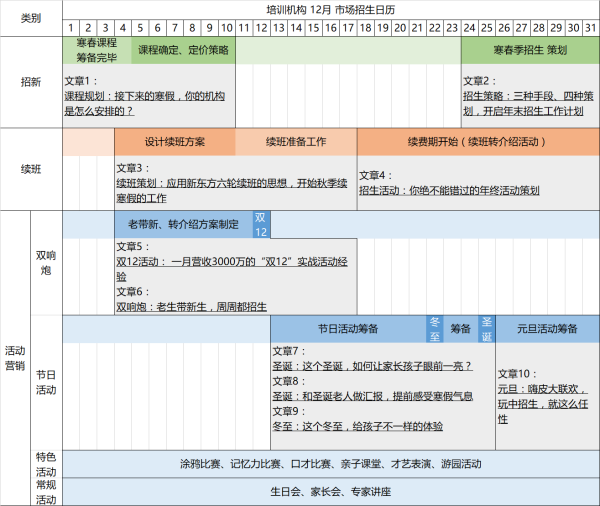Click the 筹备 block between 冬至 and 圣诞
The width and height of the screenshot is (600, 506).
pyautogui.click(x=461, y=329)
